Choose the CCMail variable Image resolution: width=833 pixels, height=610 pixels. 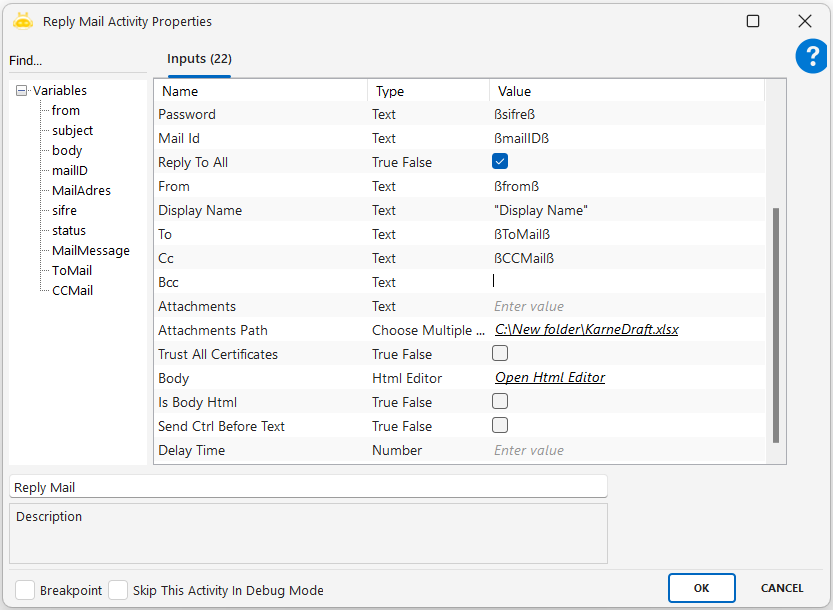click(x=72, y=291)
